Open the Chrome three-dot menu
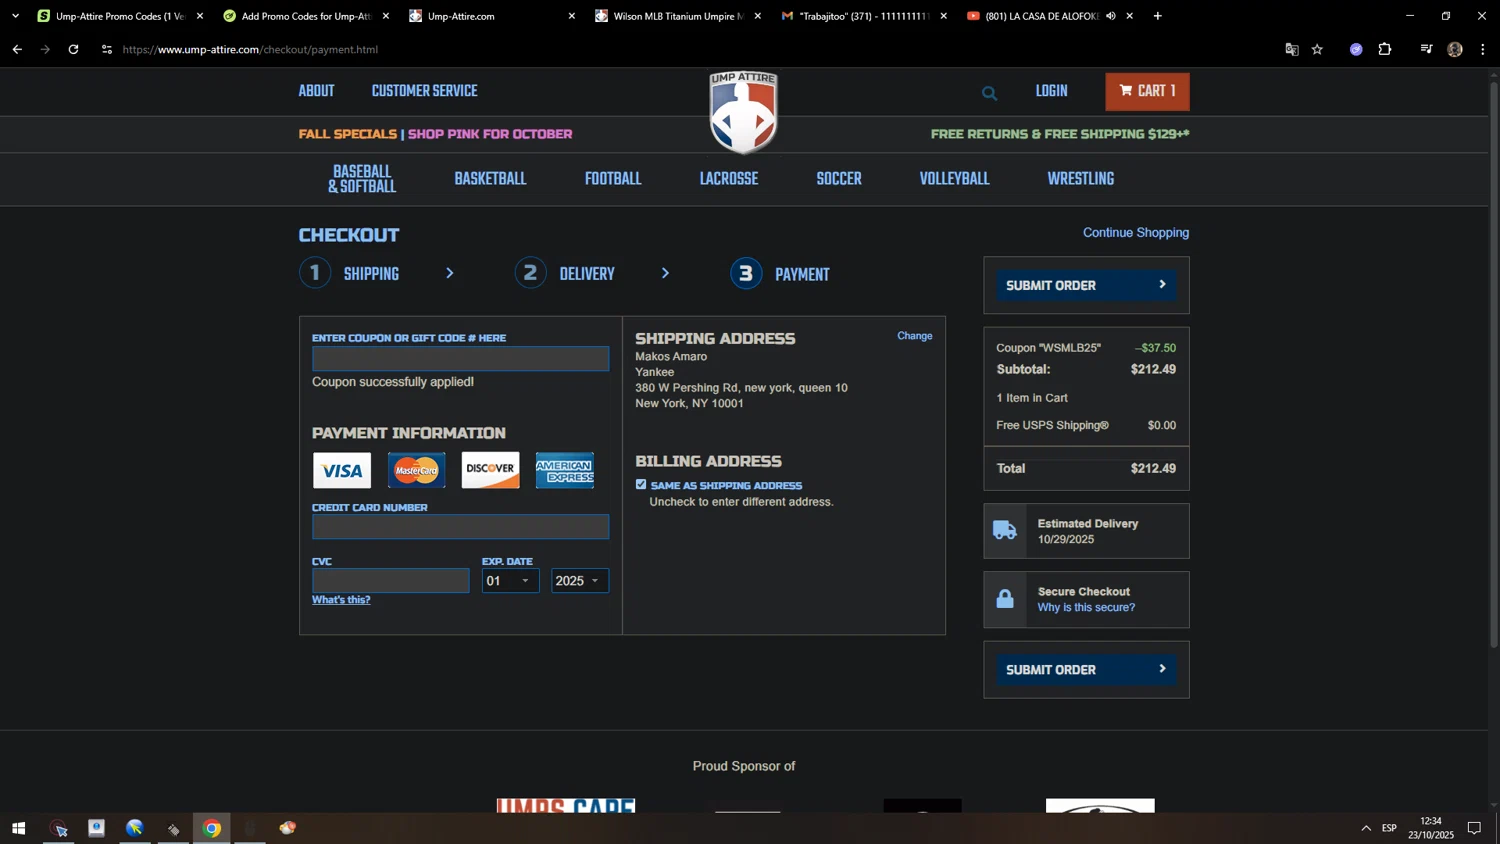 click(1483, 49)
